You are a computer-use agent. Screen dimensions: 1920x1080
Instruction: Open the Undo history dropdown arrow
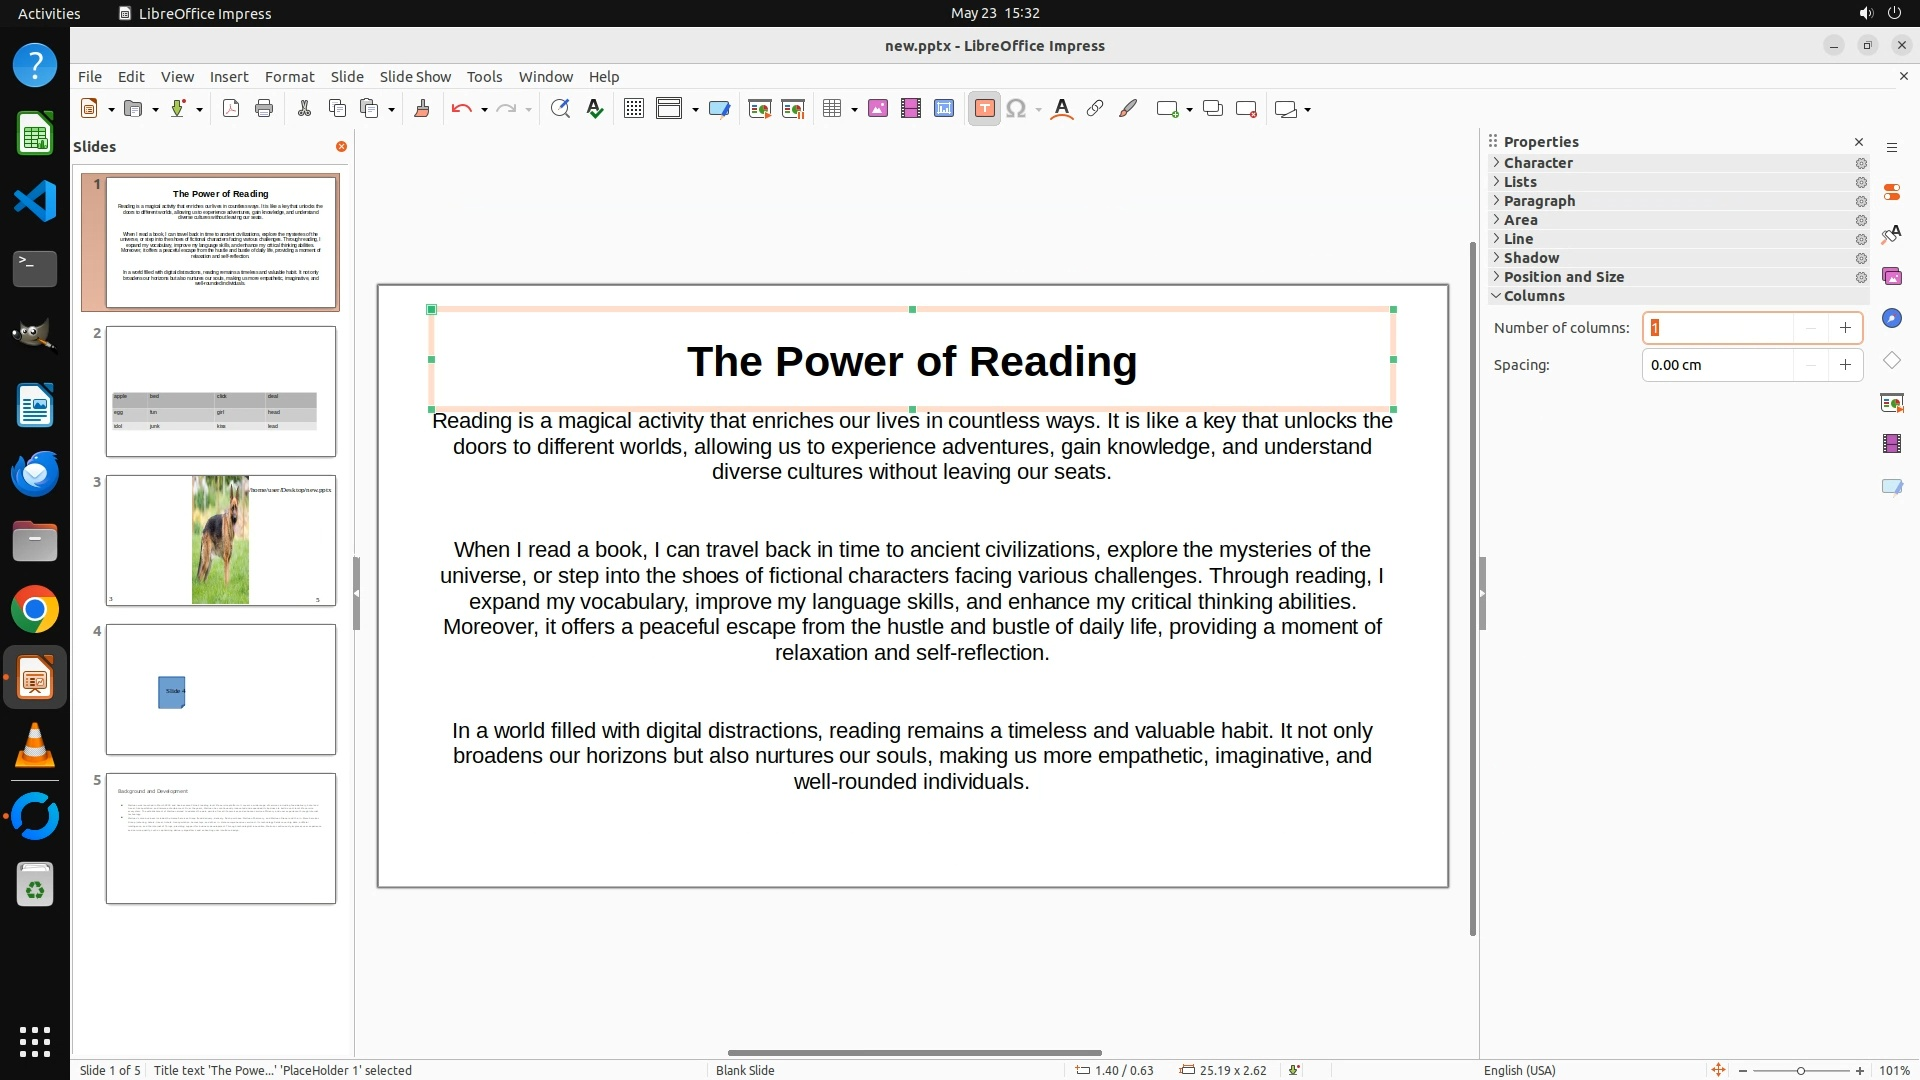click(x=484, y=110)
